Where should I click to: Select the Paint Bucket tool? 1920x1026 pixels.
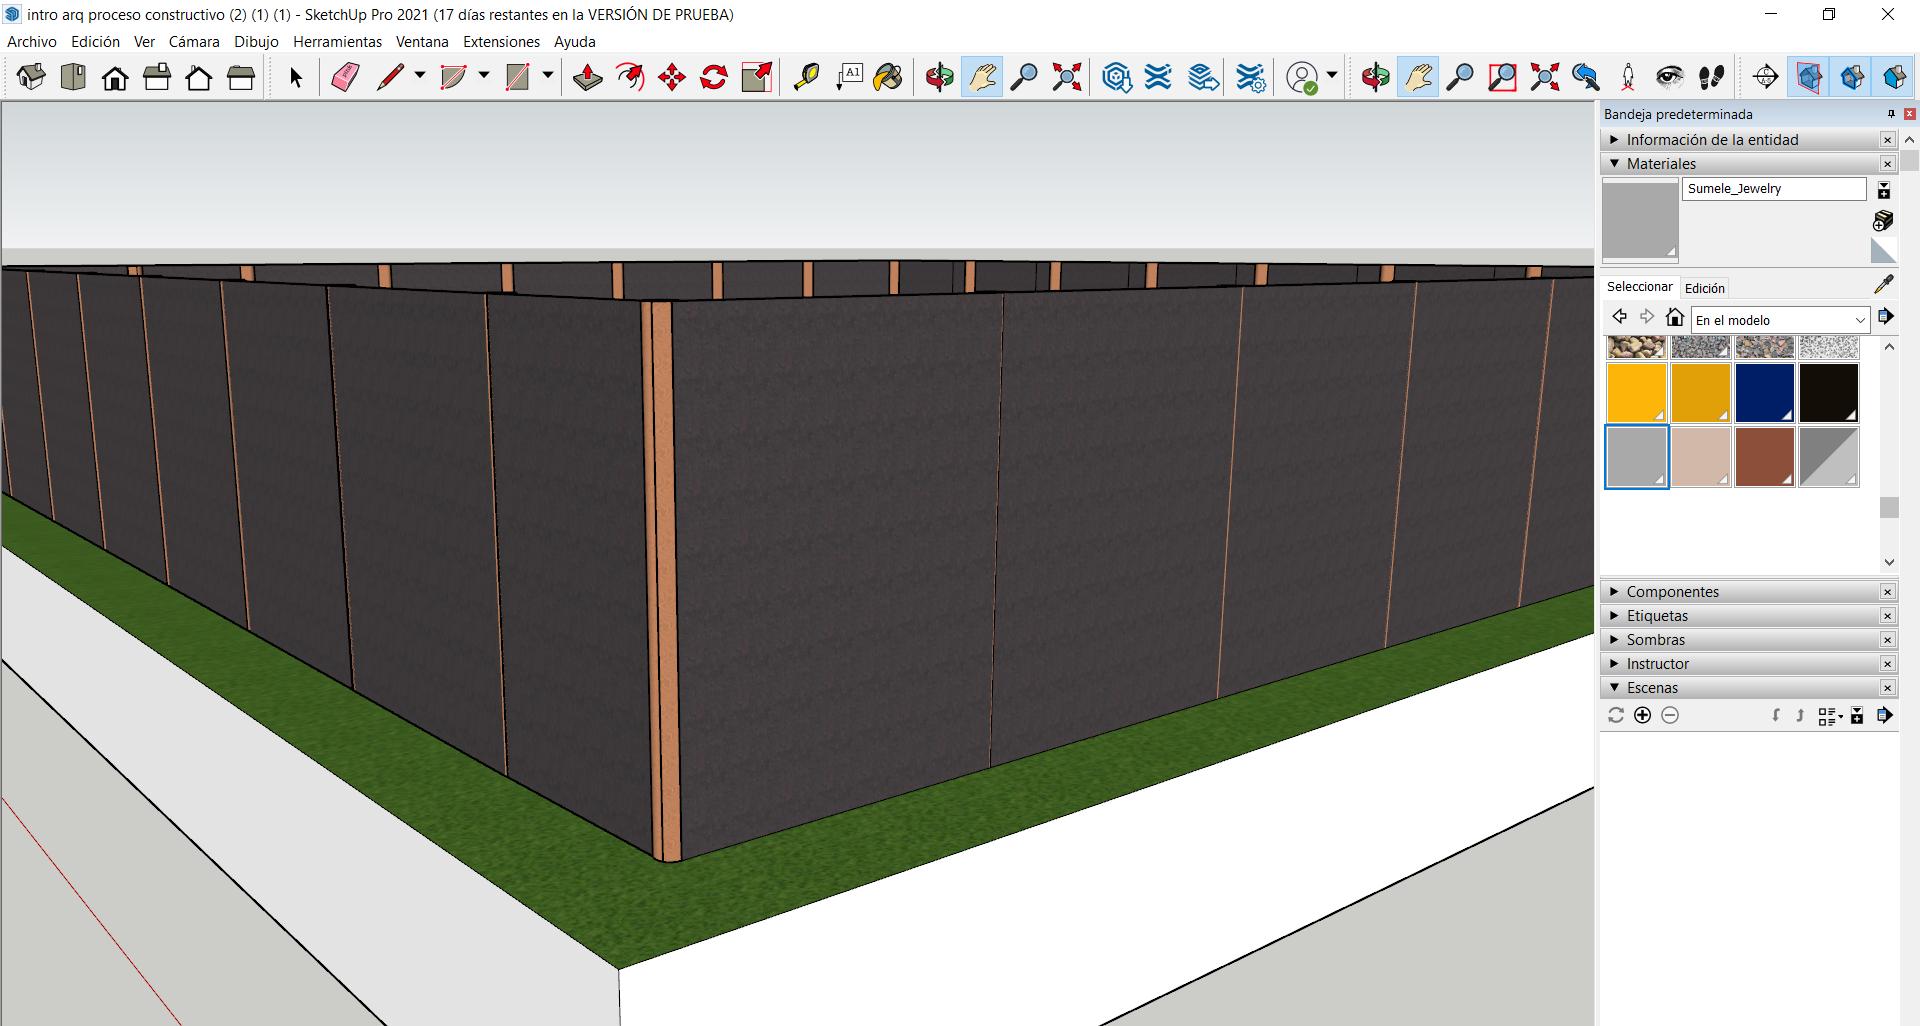click(x=888, y=77)
